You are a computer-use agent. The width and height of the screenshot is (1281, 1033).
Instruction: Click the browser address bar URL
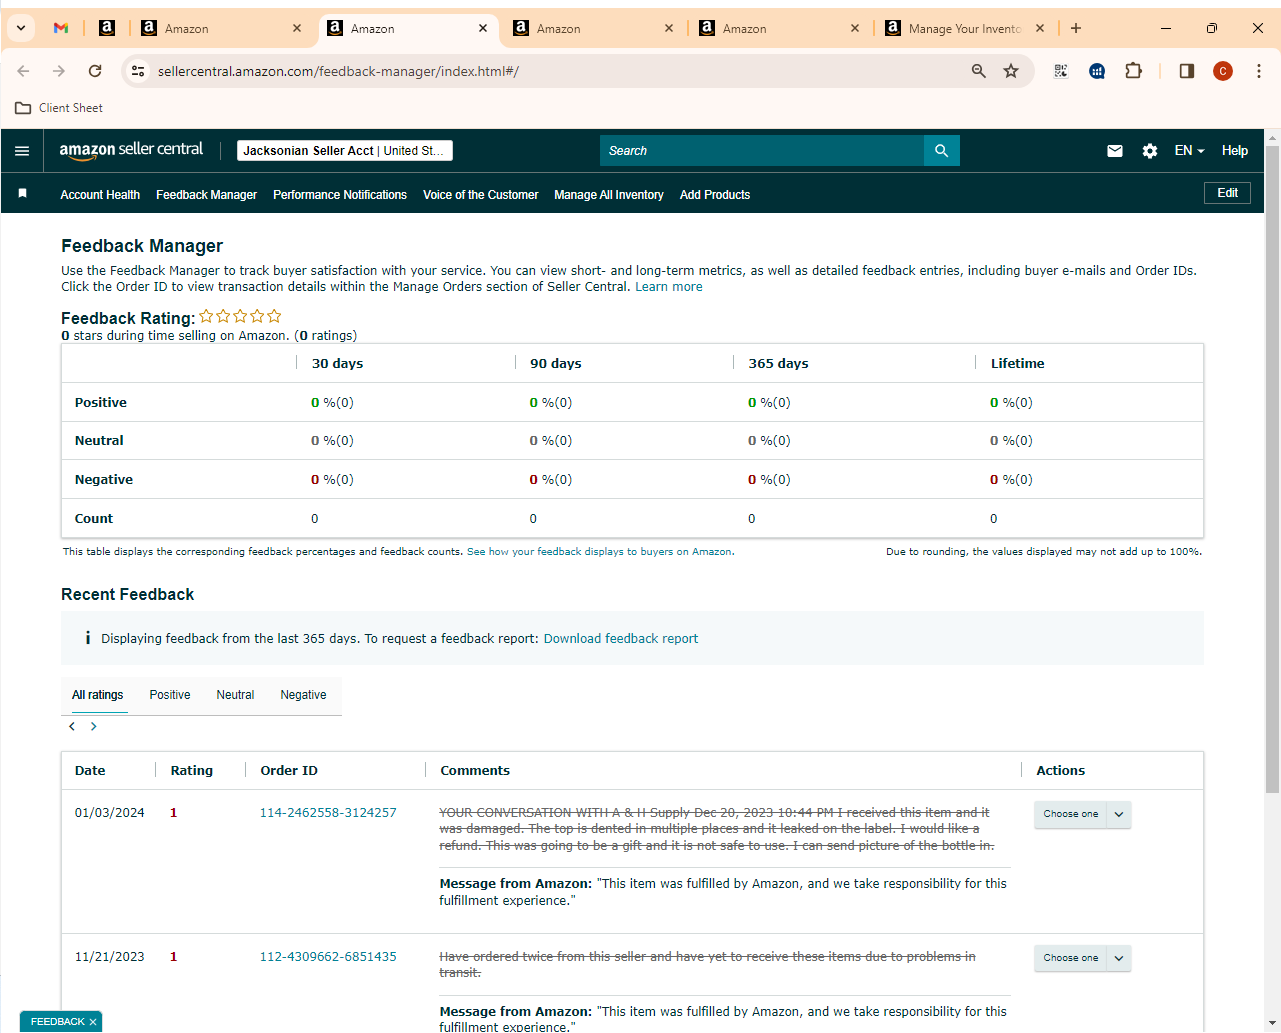[338, 71]
